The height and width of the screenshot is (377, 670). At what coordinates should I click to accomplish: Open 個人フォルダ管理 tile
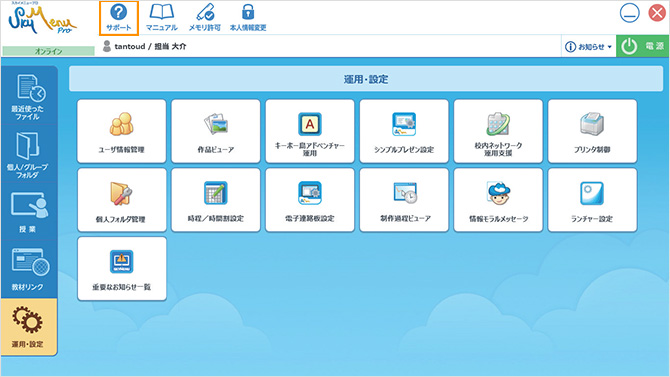pos(122,200)
